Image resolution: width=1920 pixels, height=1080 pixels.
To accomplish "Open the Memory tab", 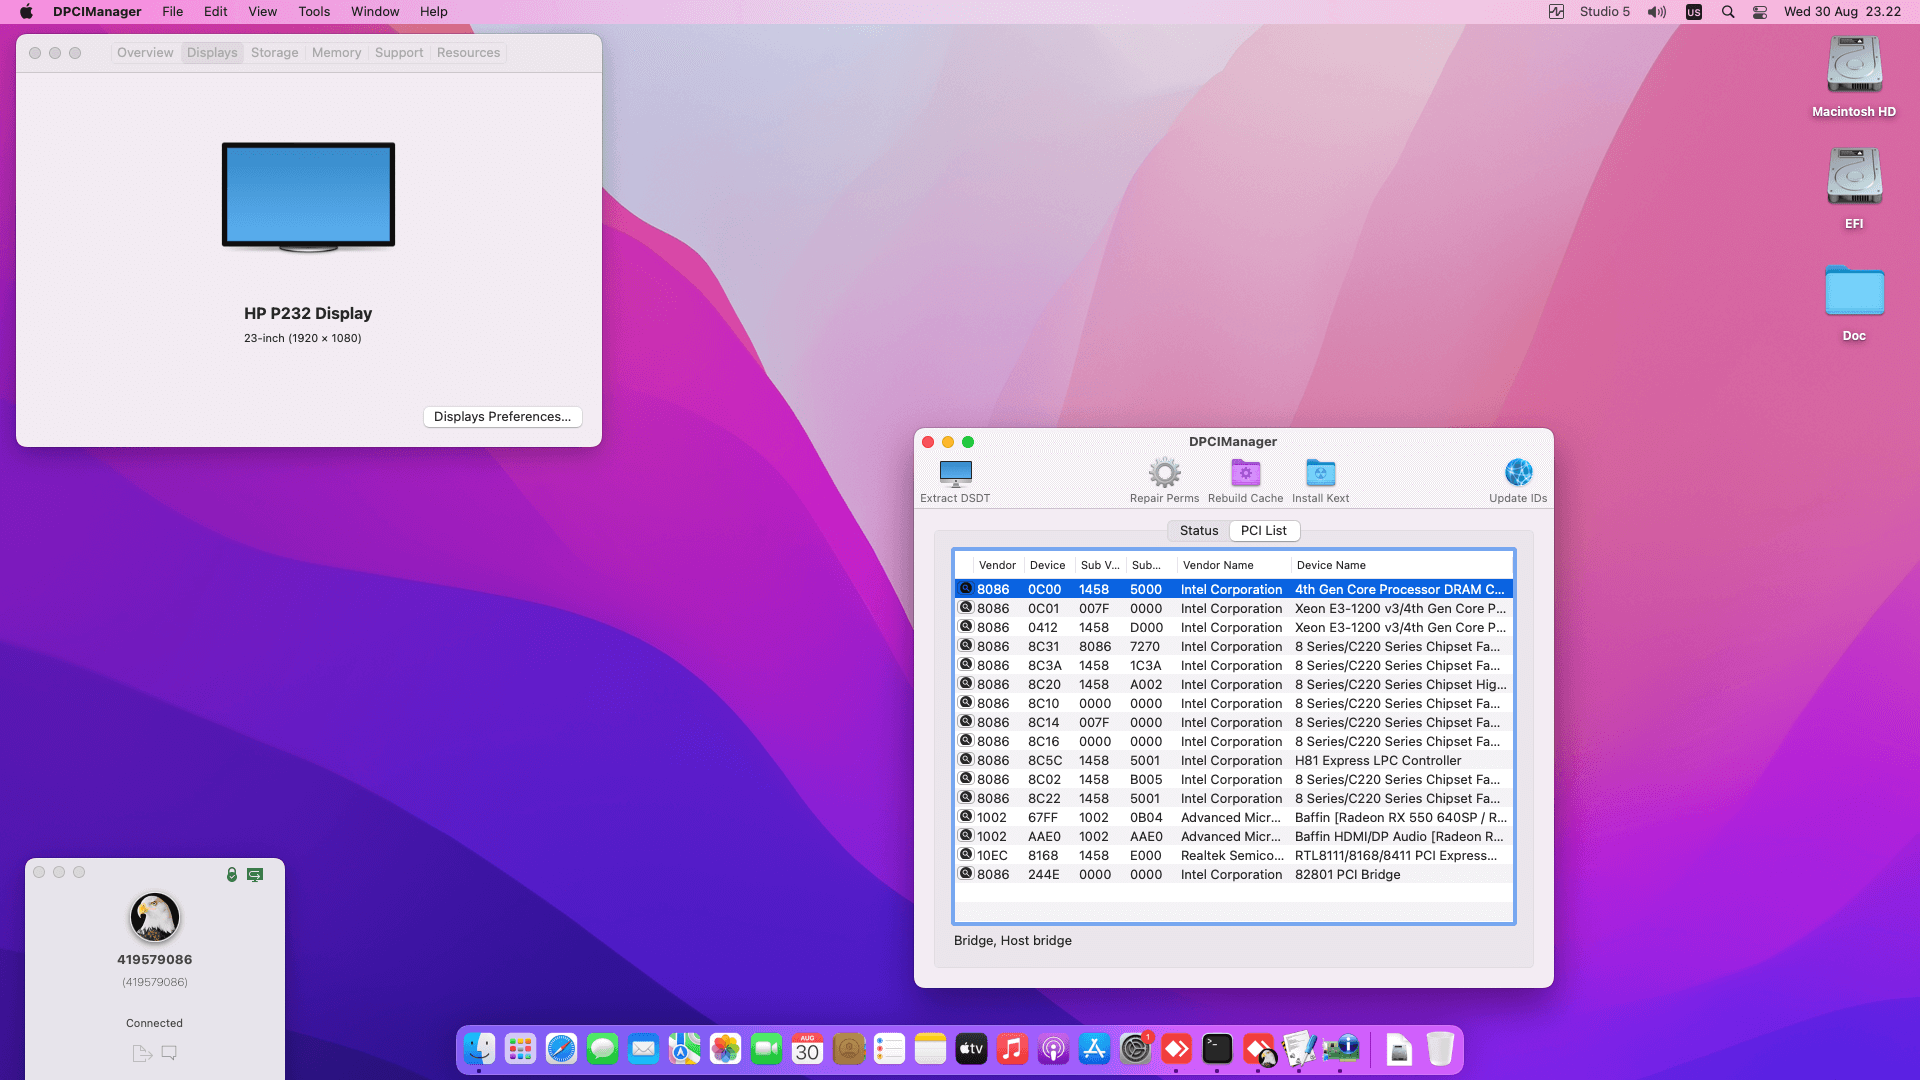I will [x=336, y=53].
